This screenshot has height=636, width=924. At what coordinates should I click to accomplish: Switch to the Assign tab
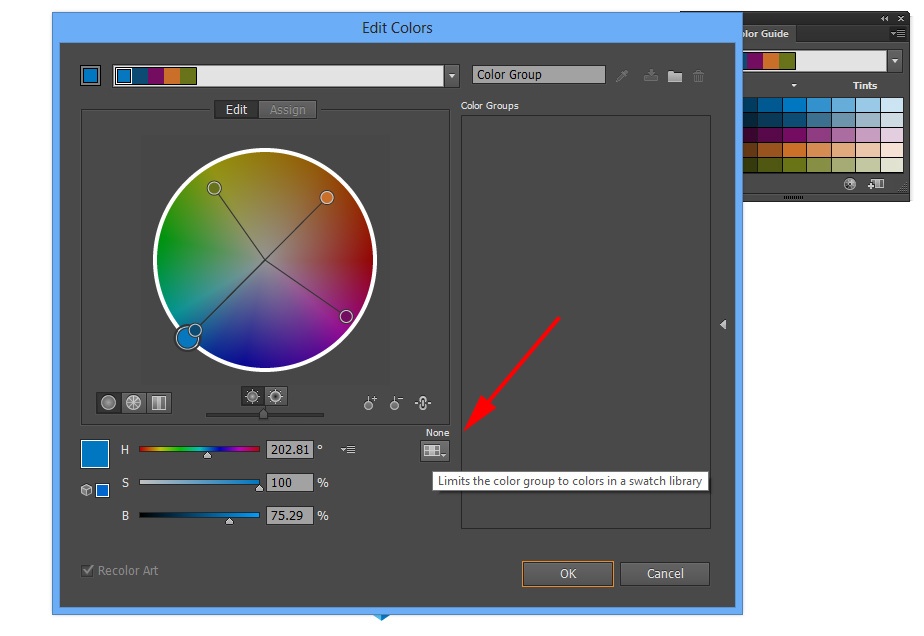point(288,110)
